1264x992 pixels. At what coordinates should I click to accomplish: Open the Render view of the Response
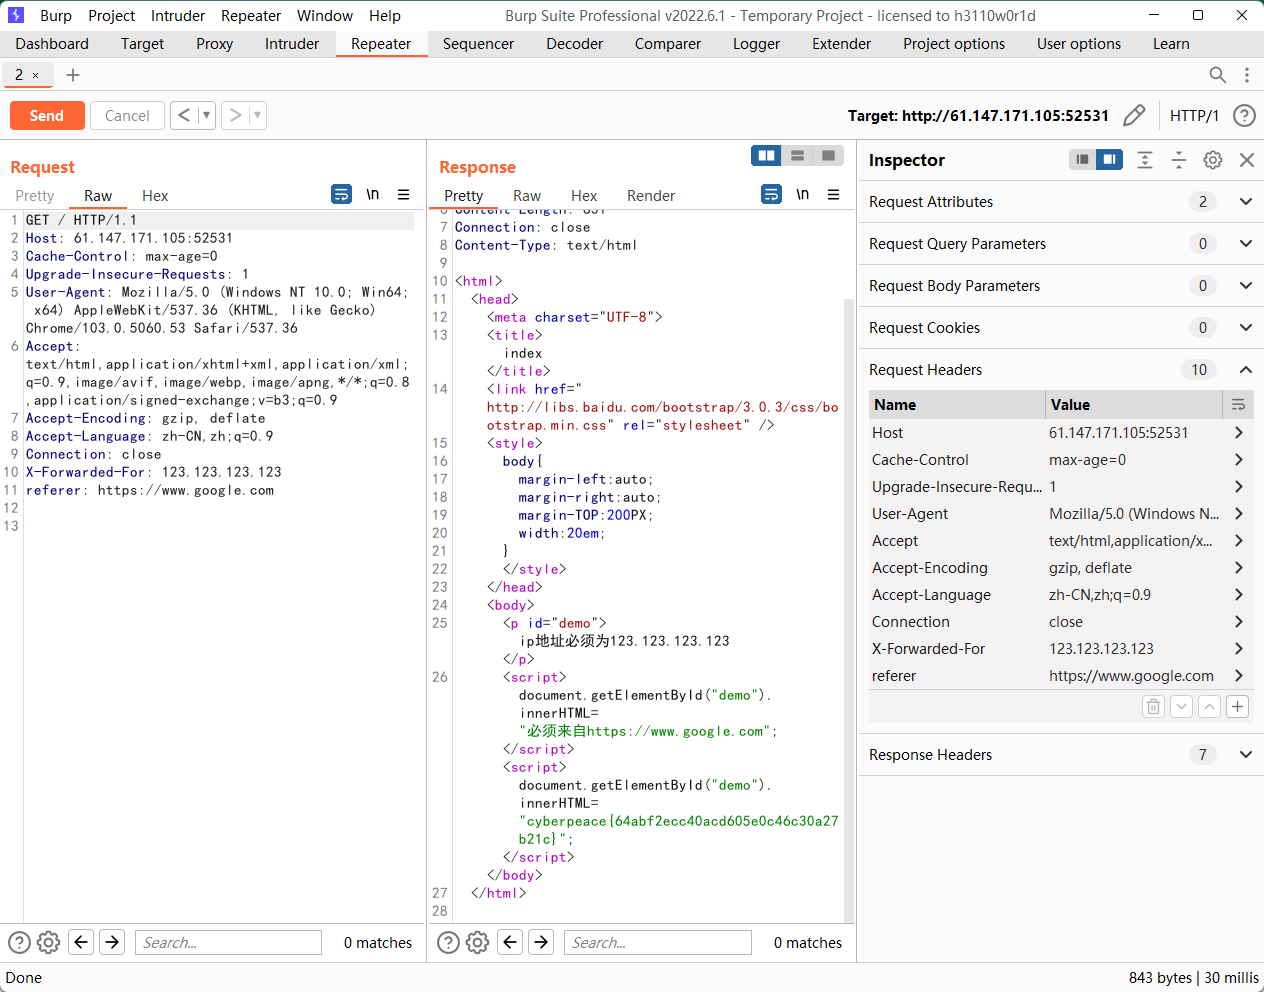tap(650, 196)
